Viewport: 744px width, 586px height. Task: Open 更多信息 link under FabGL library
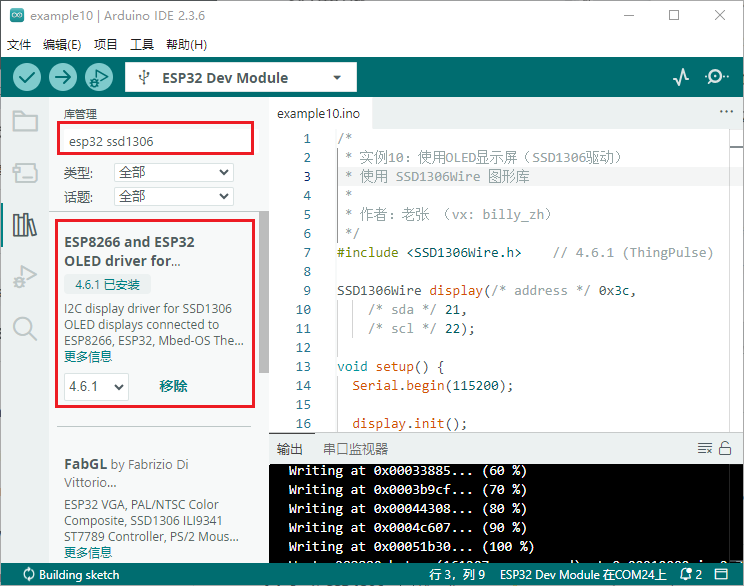pyautogui.click(x=88, y=552)
